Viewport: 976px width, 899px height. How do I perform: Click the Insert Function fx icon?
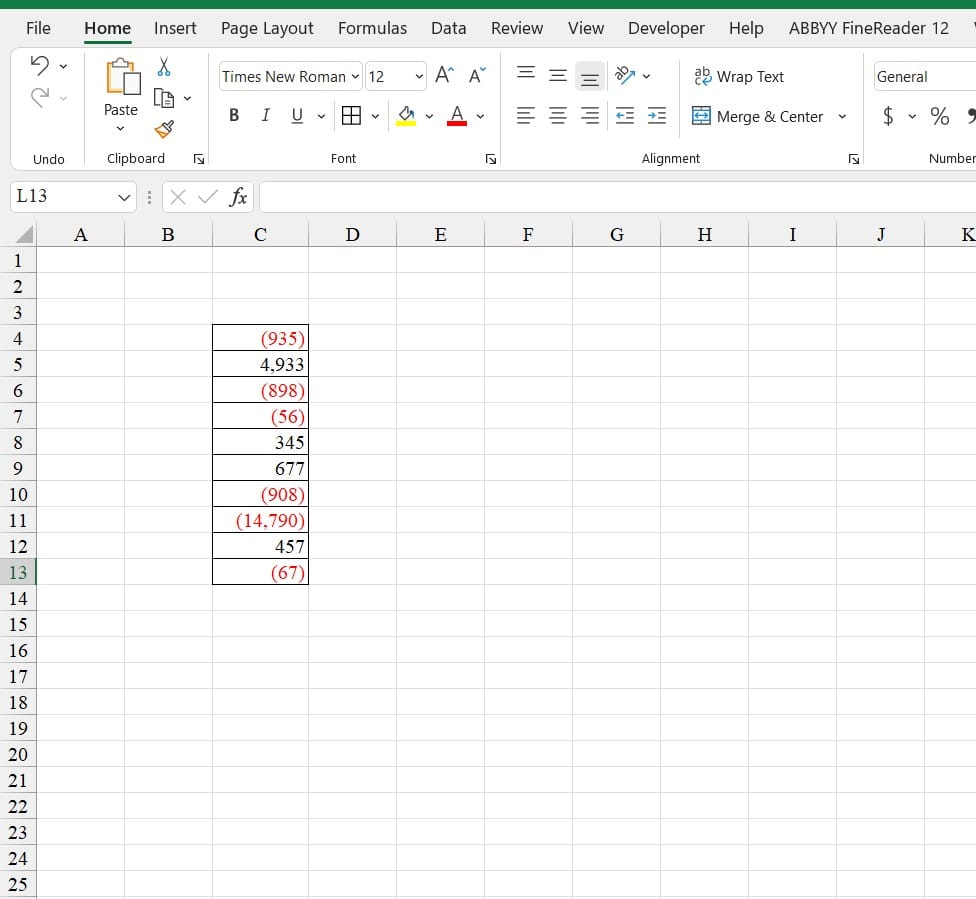click(x=238, y=197)
